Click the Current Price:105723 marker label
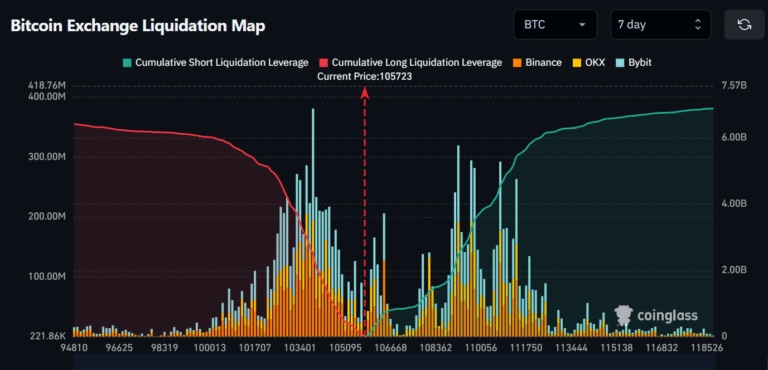Image resolution: width=768 pixels, height=370 pixels. pyautogui.click(x=364, y=76)
